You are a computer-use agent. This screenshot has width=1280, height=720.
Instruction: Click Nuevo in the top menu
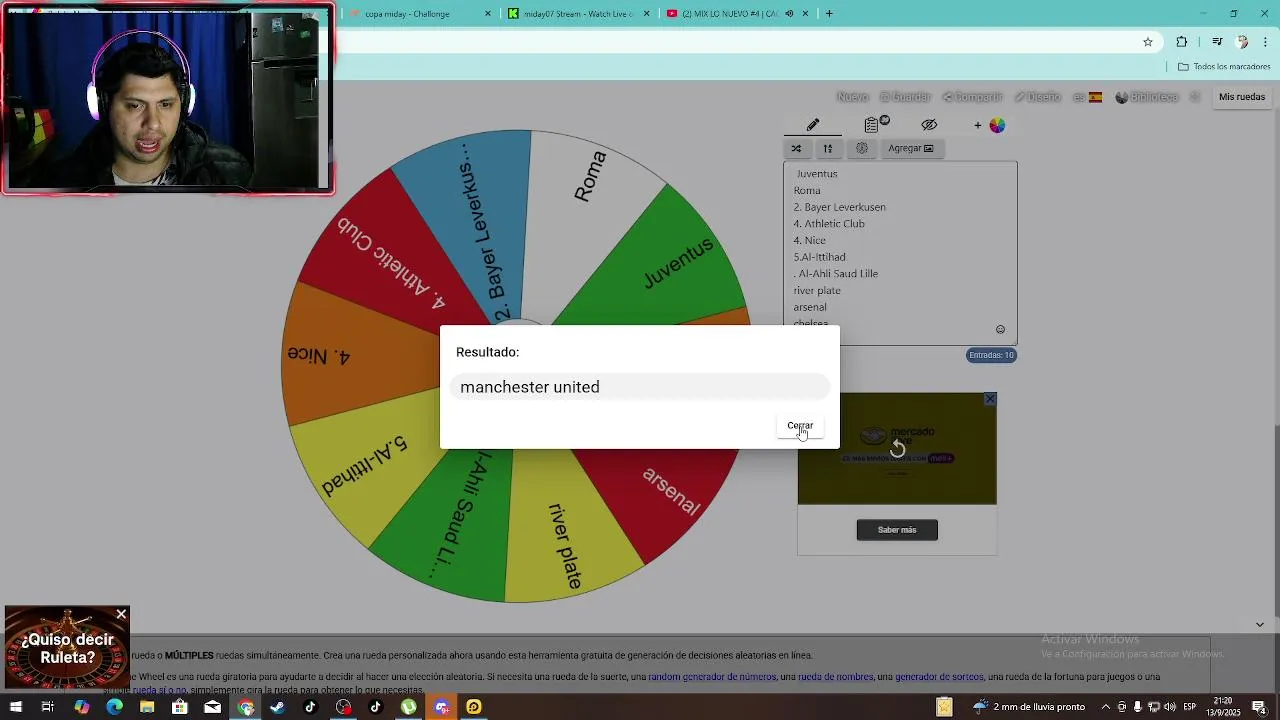[852, 97]
